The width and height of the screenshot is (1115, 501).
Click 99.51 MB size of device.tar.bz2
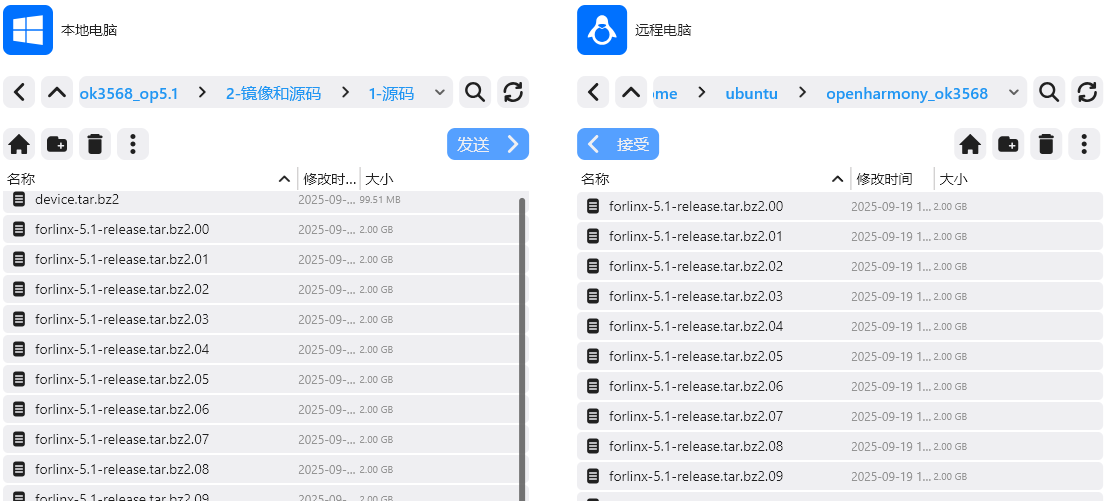point(380,200)
